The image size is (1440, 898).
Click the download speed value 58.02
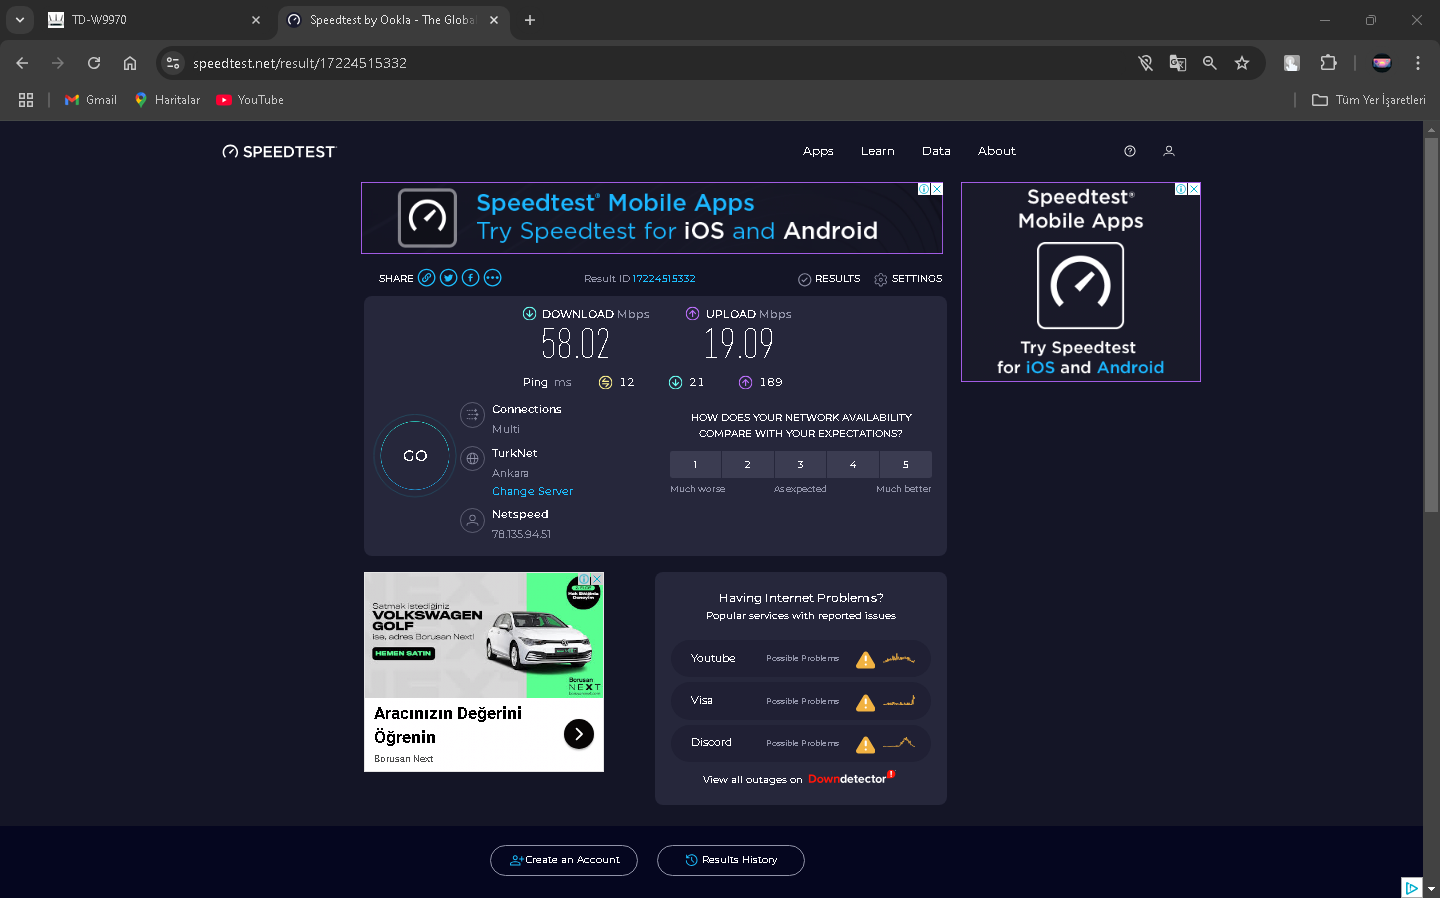click(x=576, y=344)
